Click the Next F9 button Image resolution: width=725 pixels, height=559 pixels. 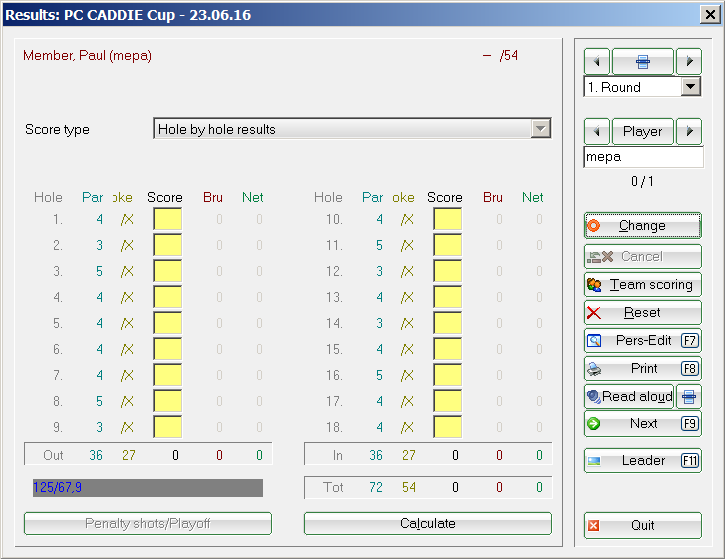[643, 424]
